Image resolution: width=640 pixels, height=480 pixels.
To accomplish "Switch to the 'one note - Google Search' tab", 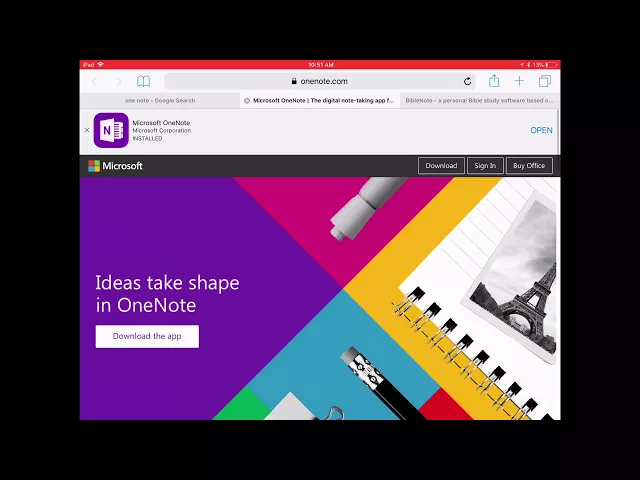I will [160, 100].
